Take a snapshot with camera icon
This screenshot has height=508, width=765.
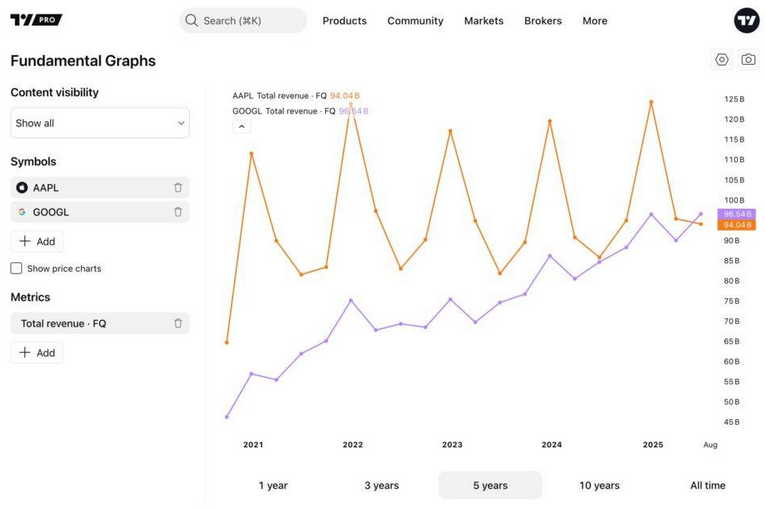pos(748,60)
